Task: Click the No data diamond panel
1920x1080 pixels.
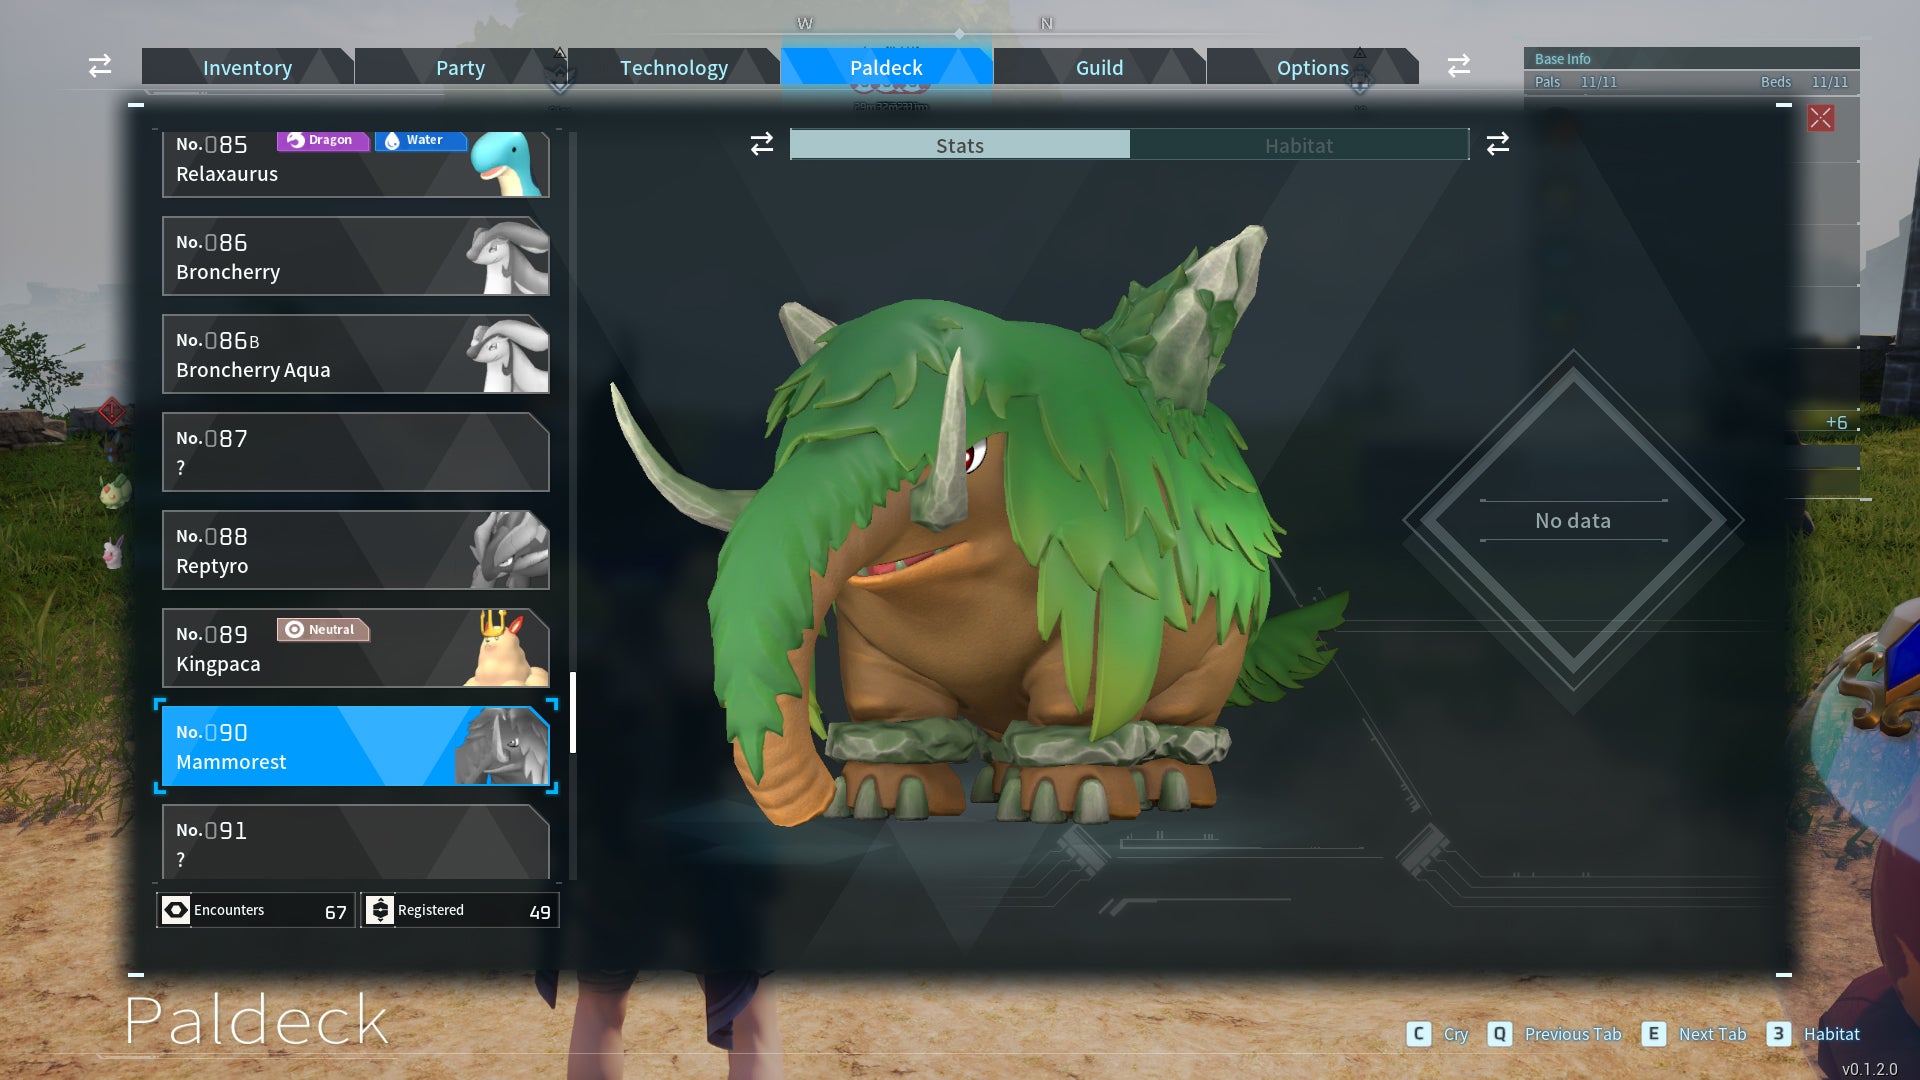Action: 1573,521
